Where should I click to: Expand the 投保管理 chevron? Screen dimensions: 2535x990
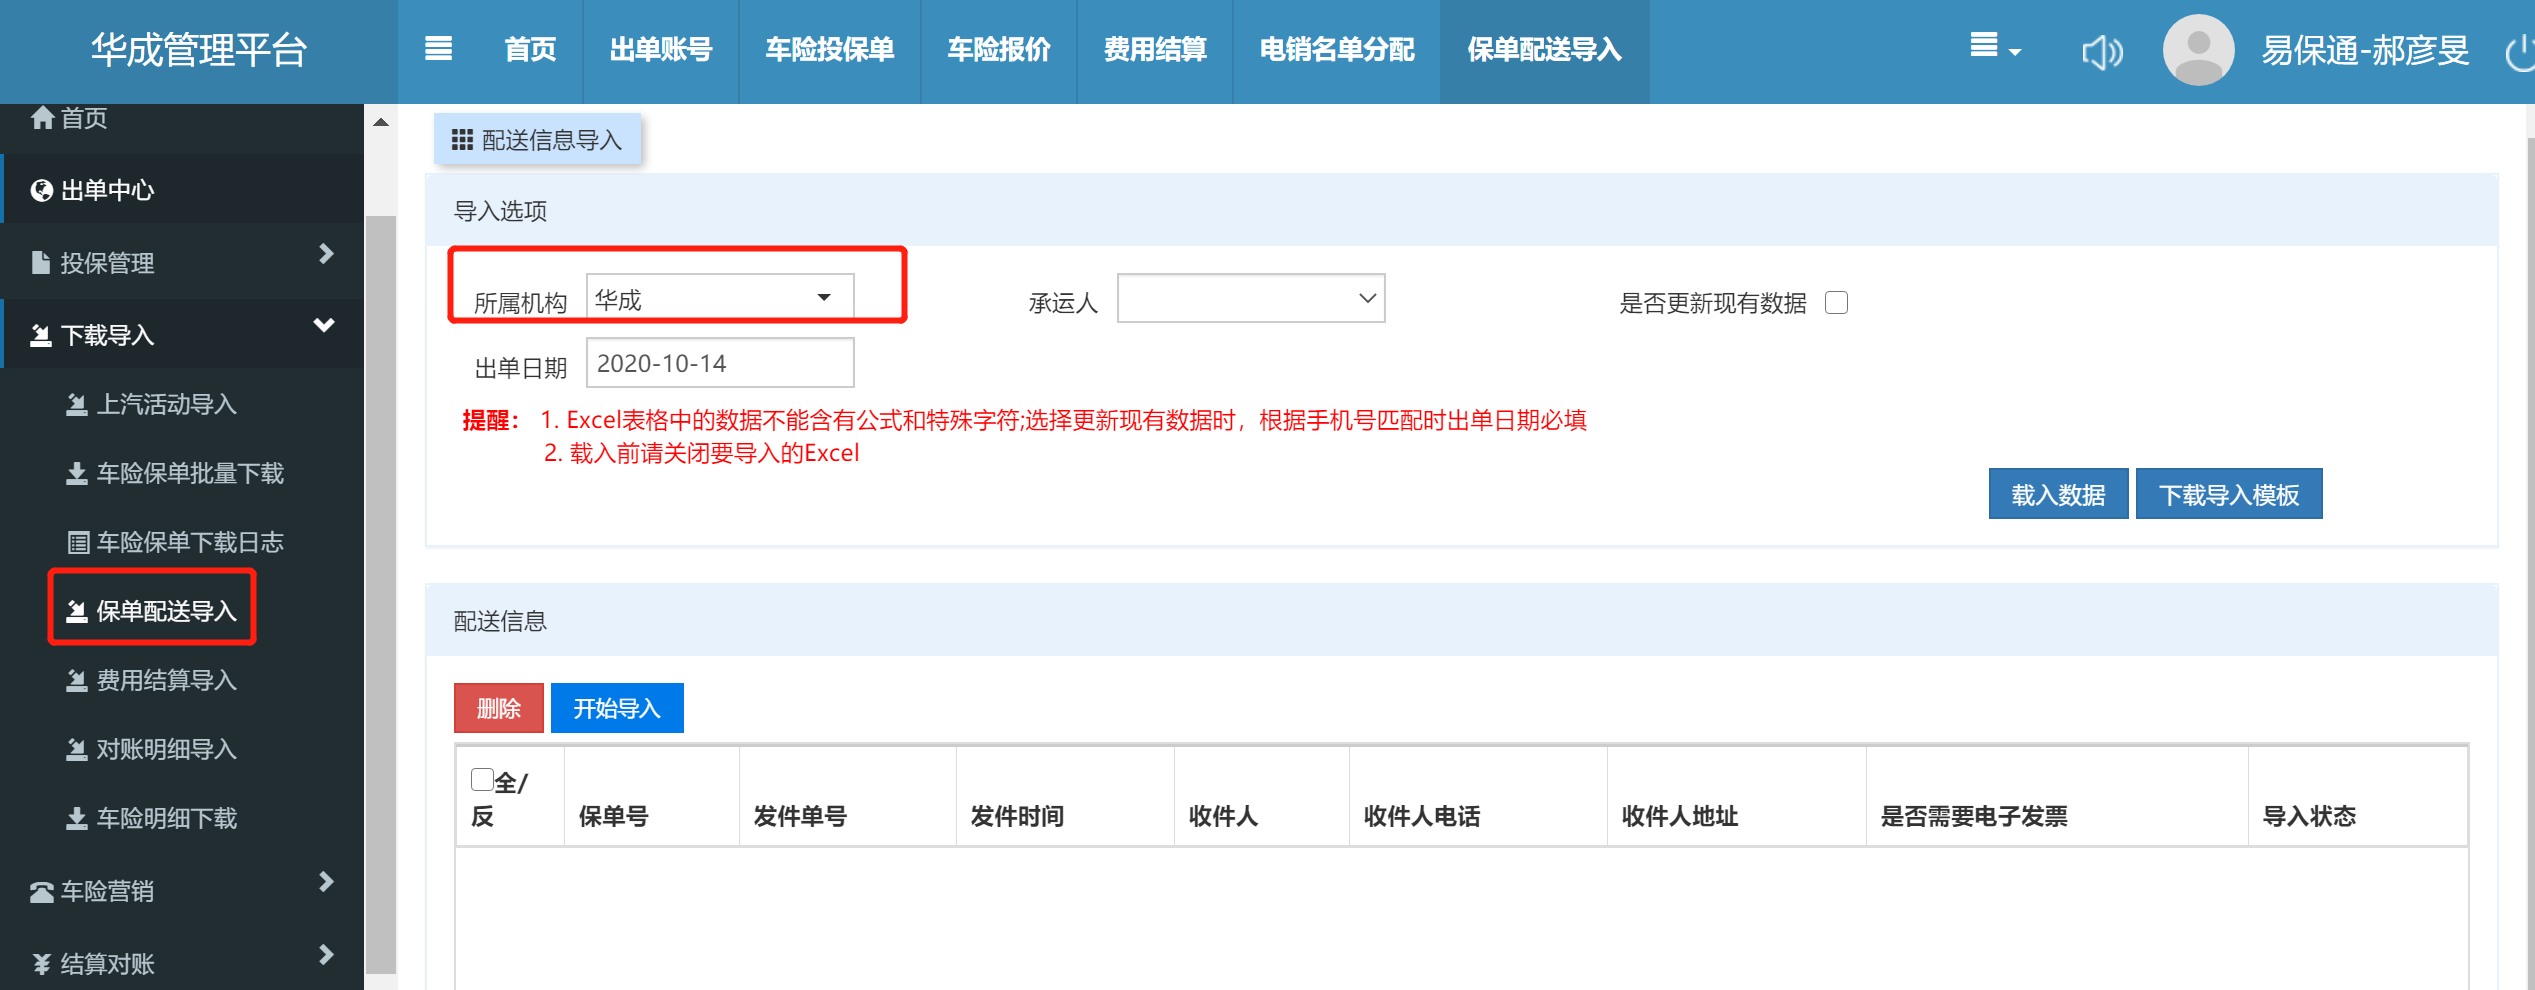326,254
